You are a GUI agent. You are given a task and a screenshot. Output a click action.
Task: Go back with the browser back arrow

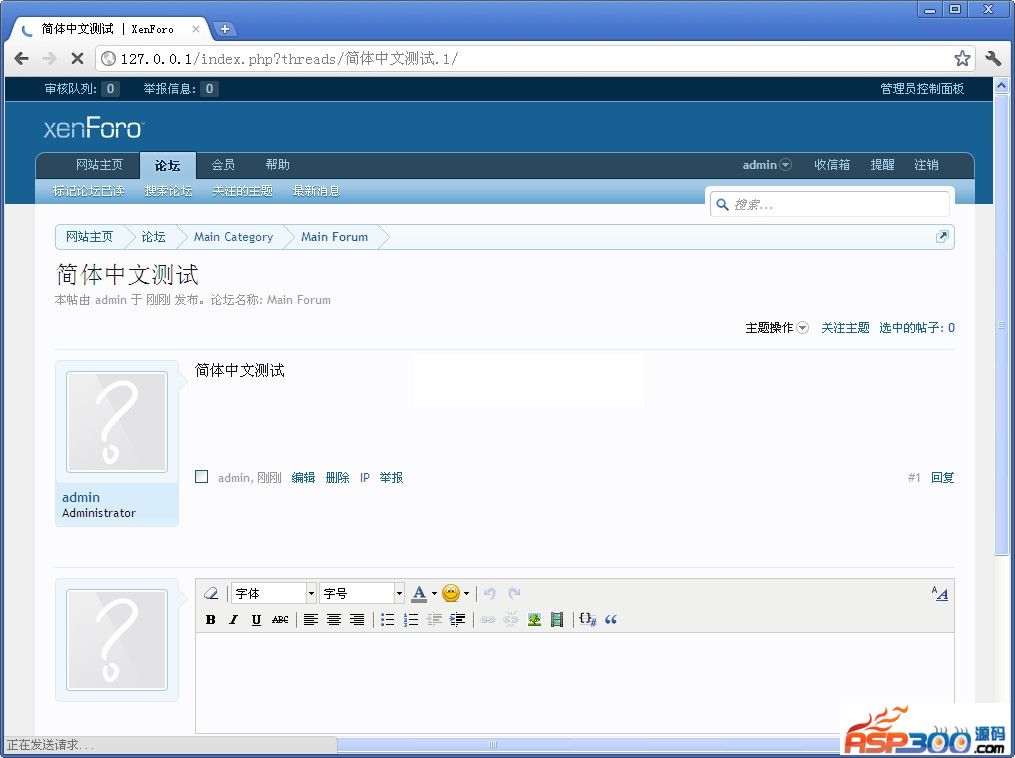(21, 59)
